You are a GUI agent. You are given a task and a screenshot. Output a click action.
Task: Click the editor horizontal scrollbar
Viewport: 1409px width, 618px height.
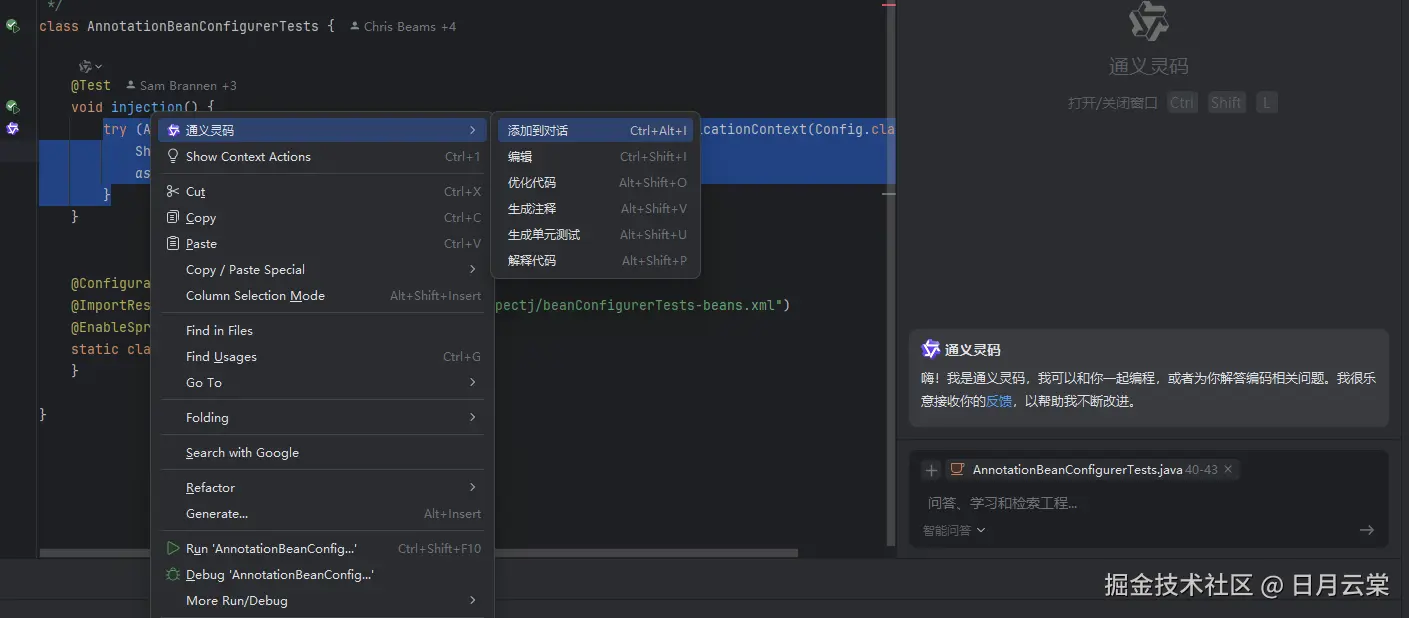click(418, 552)
